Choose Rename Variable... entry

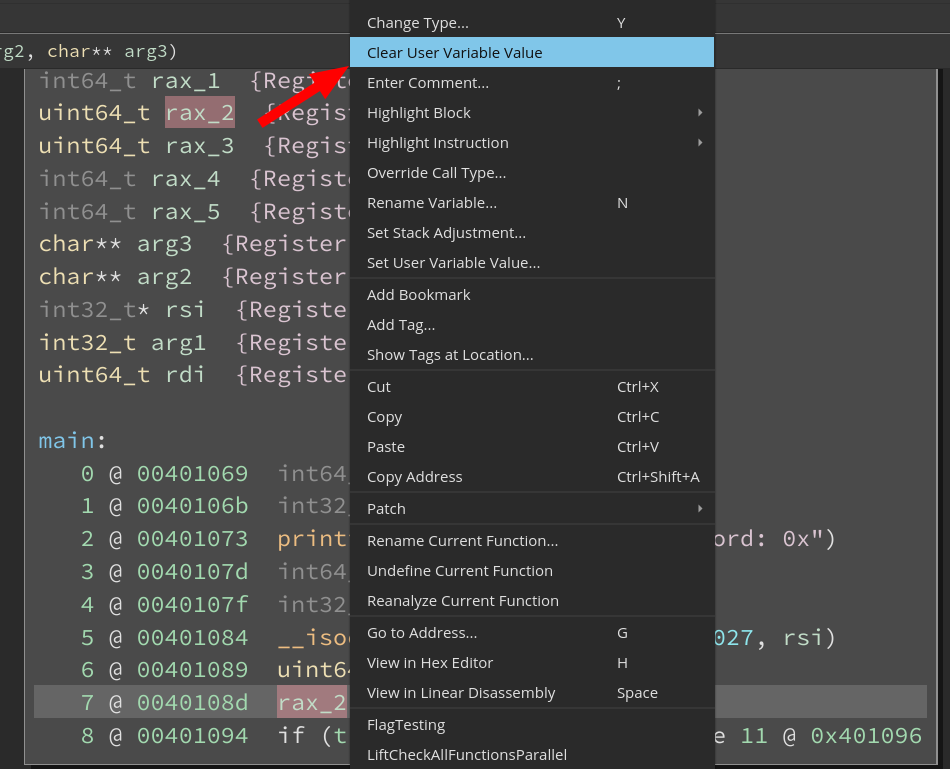(532, 203)
